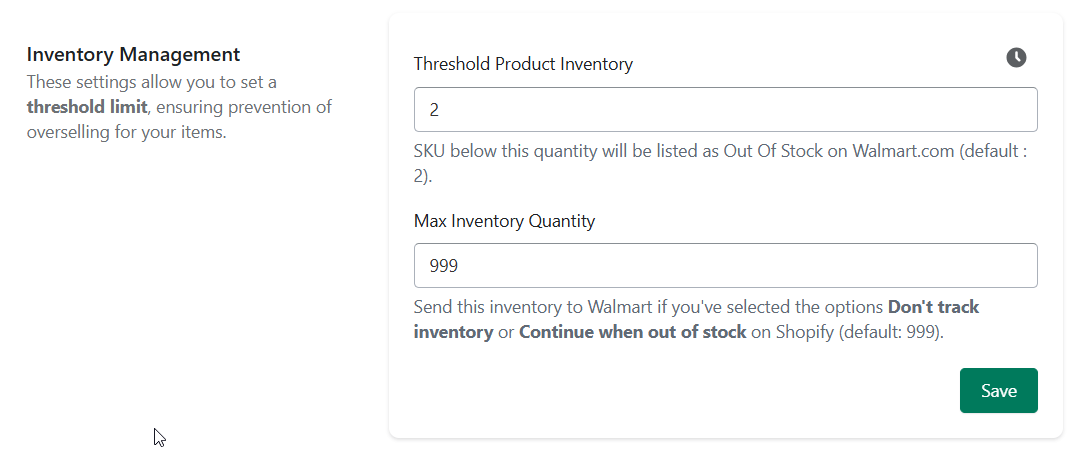The height and width of the screenshot is (460, 1080).
Task: Click the bold "Continue when out of stock" text
Action: [632, 332]
